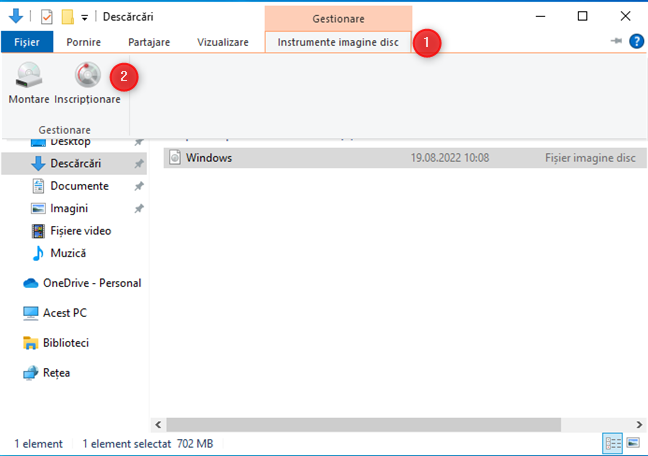
Task: Click the Rețea network icon
Action: 31,373
